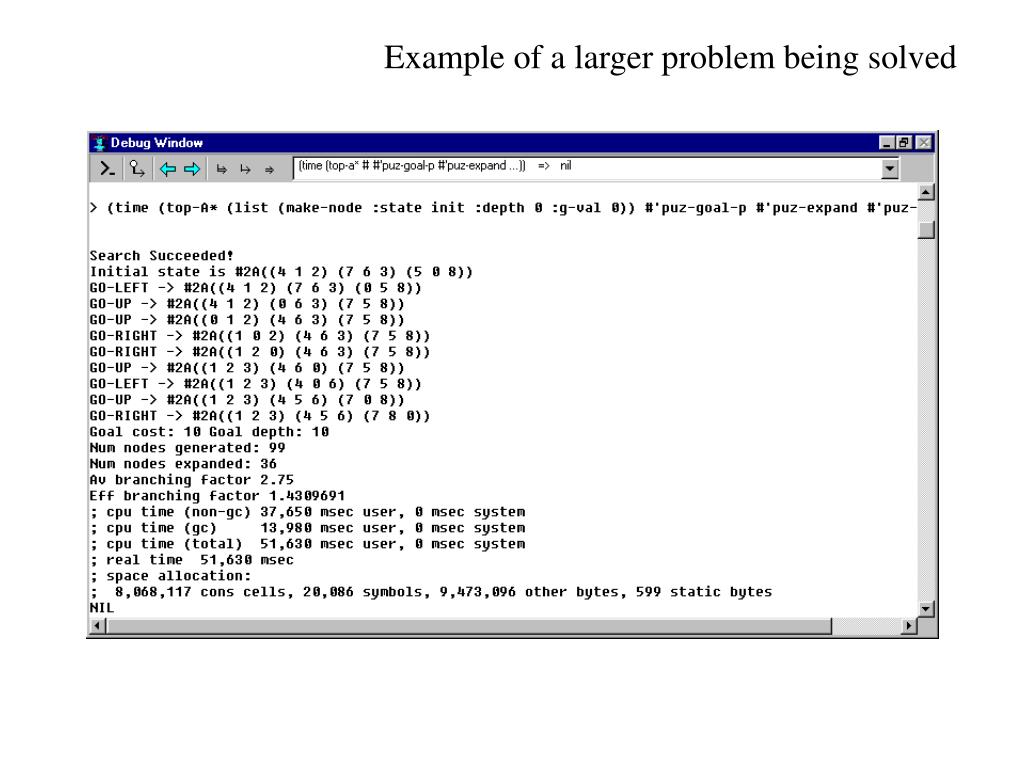Click the GO-LEFT line with (4 0 6)
This screenshot has height=768, width=1024.
coord(255,383)
